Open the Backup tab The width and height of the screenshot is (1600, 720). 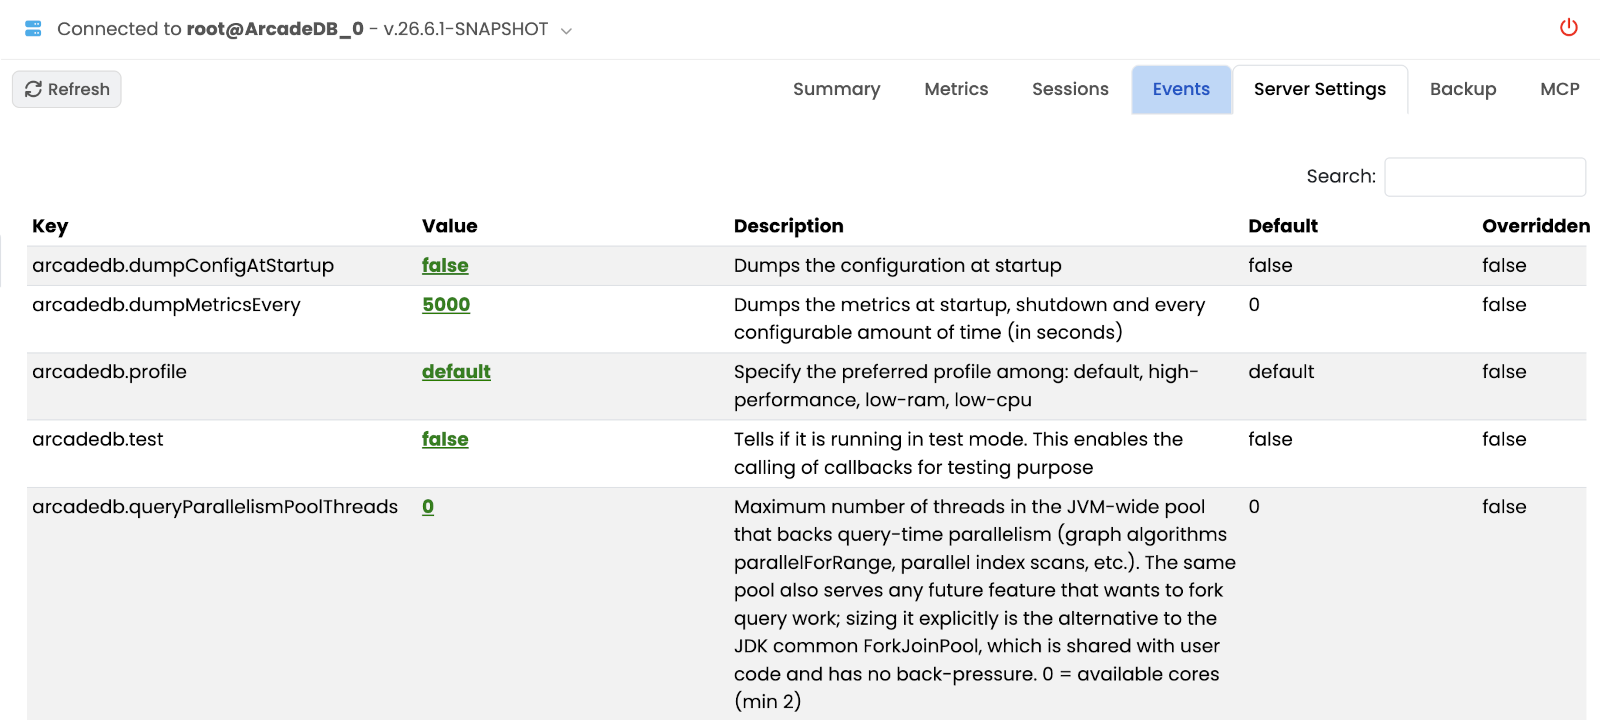click(1463, 89)
